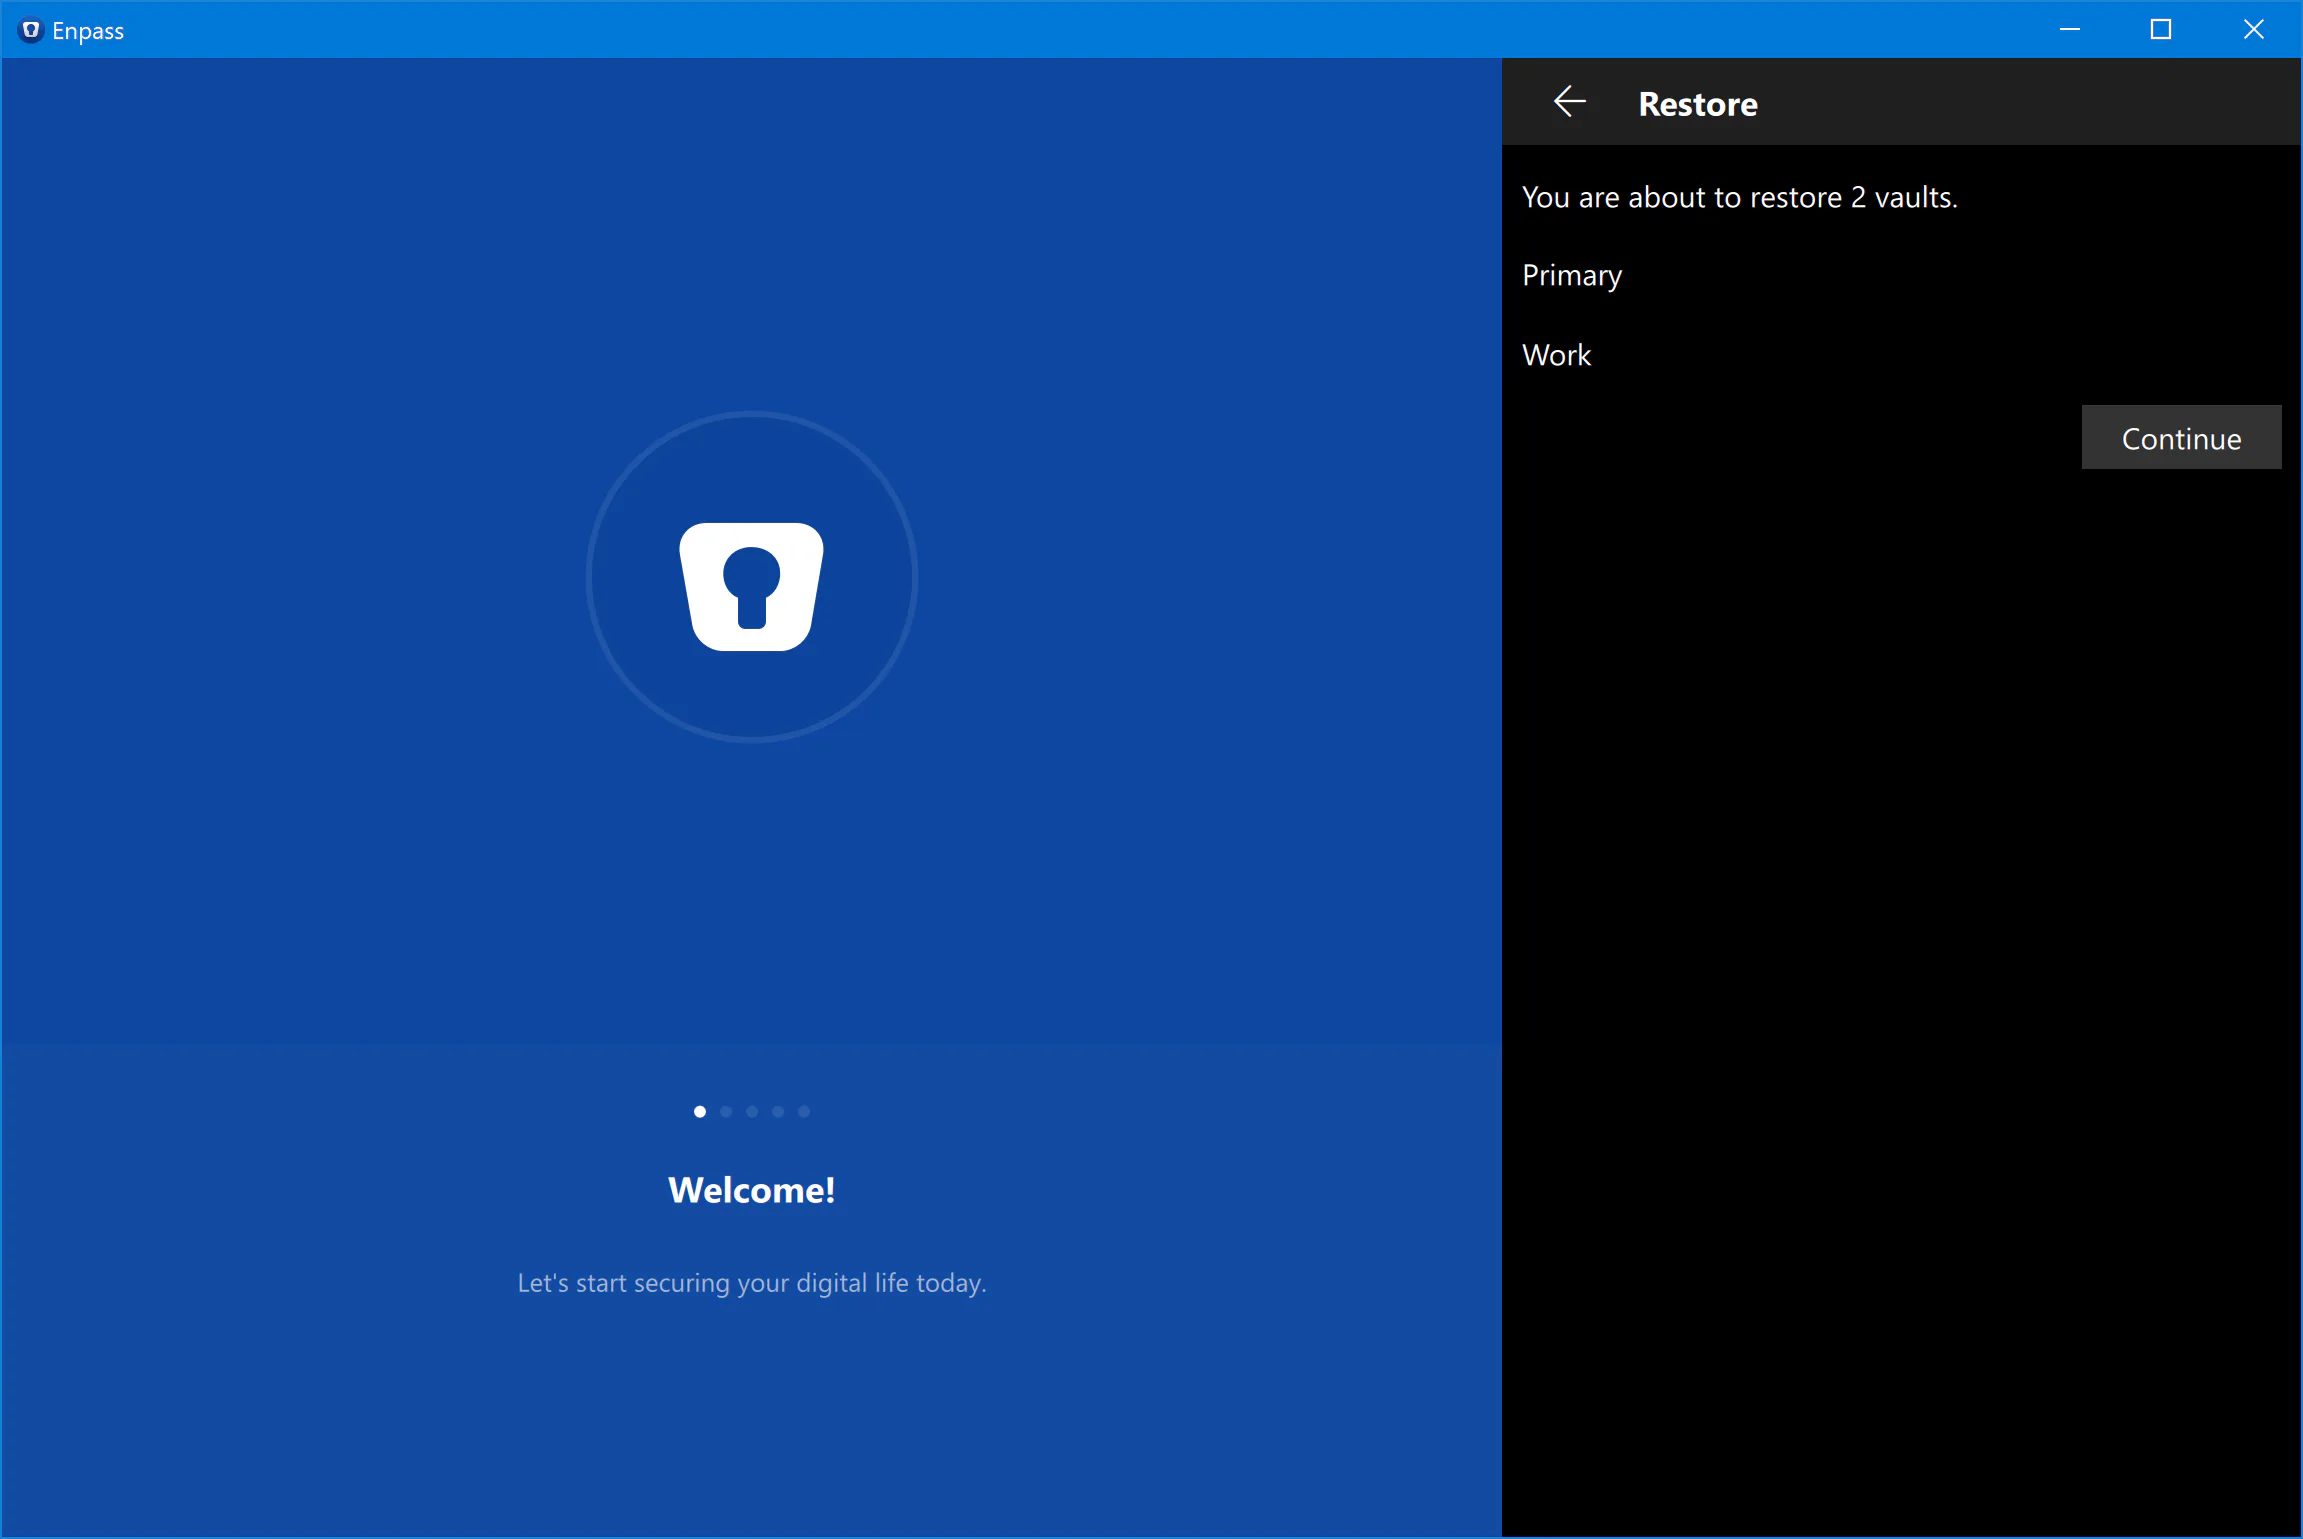Screen dimensions: 2303x1539
Task: Maximize the Enpass window
Action: click(x=2161, y=30)
